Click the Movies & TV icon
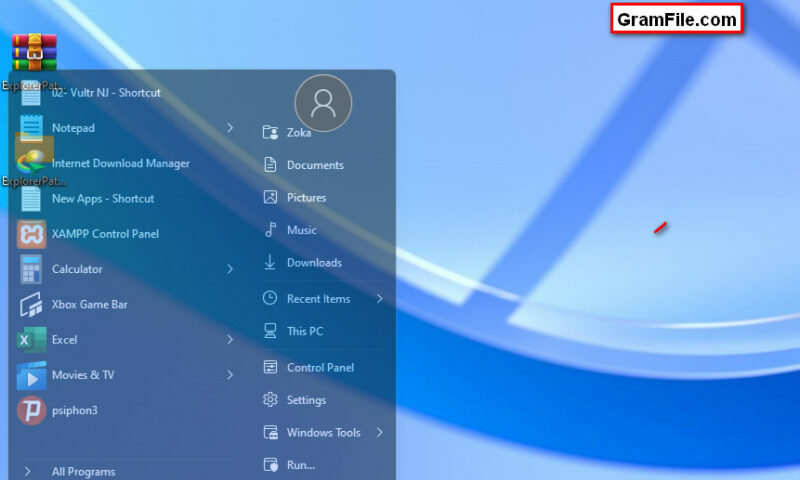 31,375
